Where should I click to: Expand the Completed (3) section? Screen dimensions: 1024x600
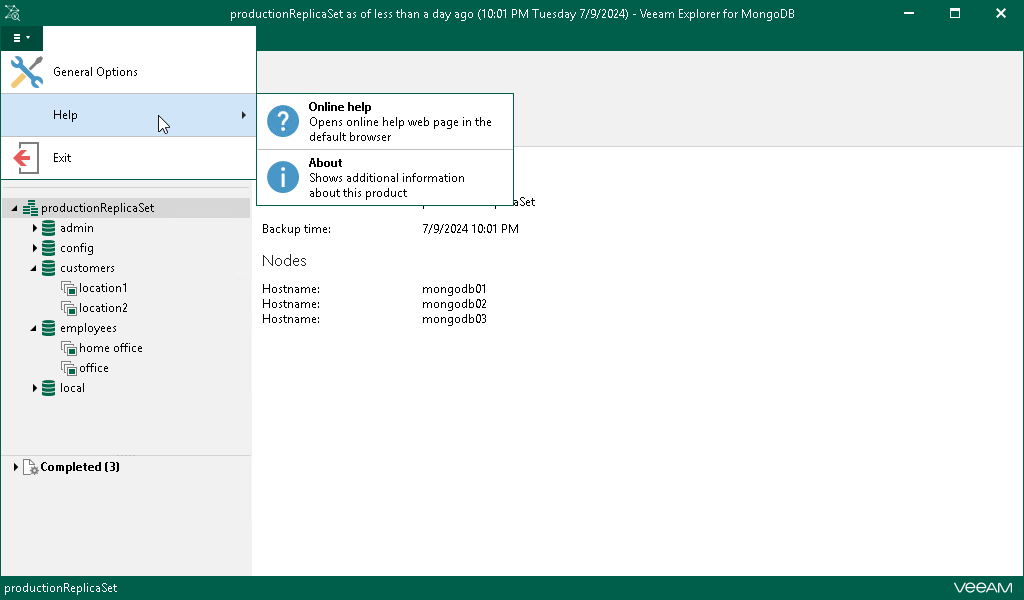(16, 467)
